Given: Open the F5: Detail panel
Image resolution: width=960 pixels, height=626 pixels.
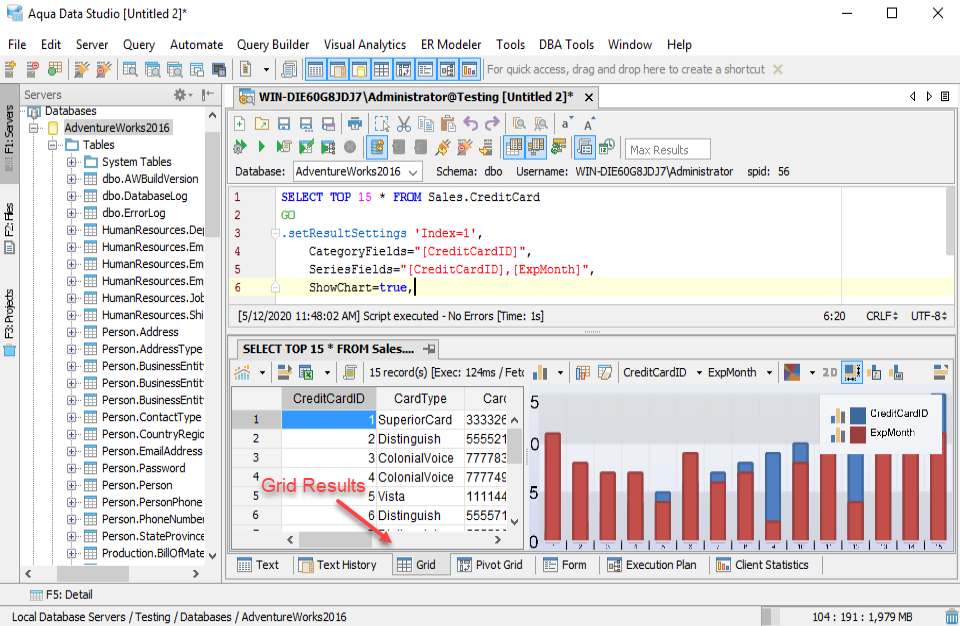Looking at the screenshot, I should pos(61,594).
